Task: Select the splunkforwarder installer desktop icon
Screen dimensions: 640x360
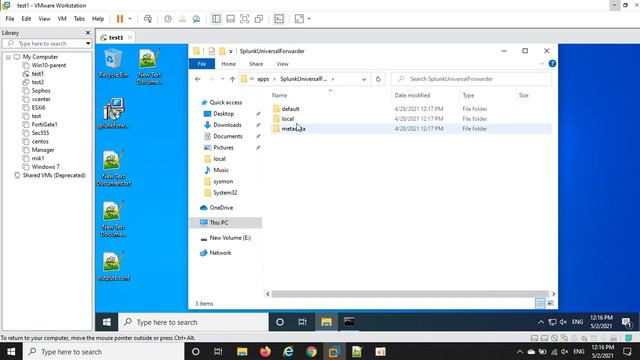Action: click(113, 113)
